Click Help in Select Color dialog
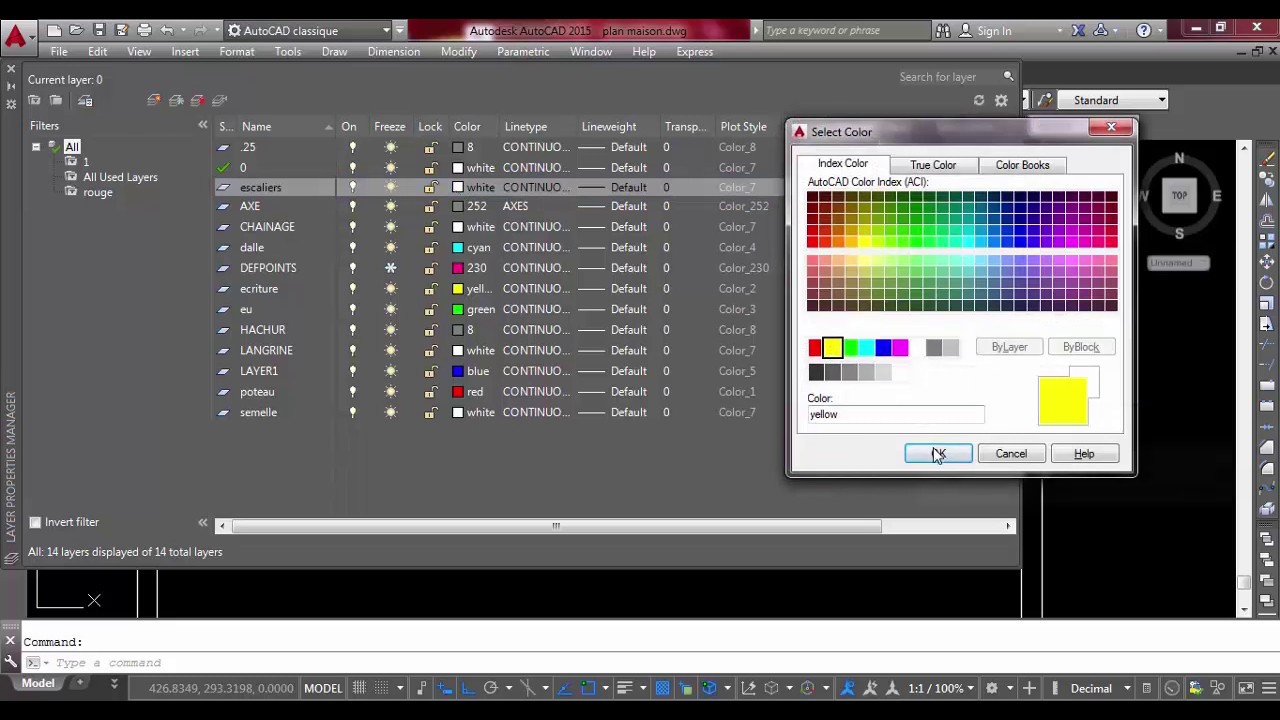The height and width of the screenshot is (720, 1280). 1084,454
